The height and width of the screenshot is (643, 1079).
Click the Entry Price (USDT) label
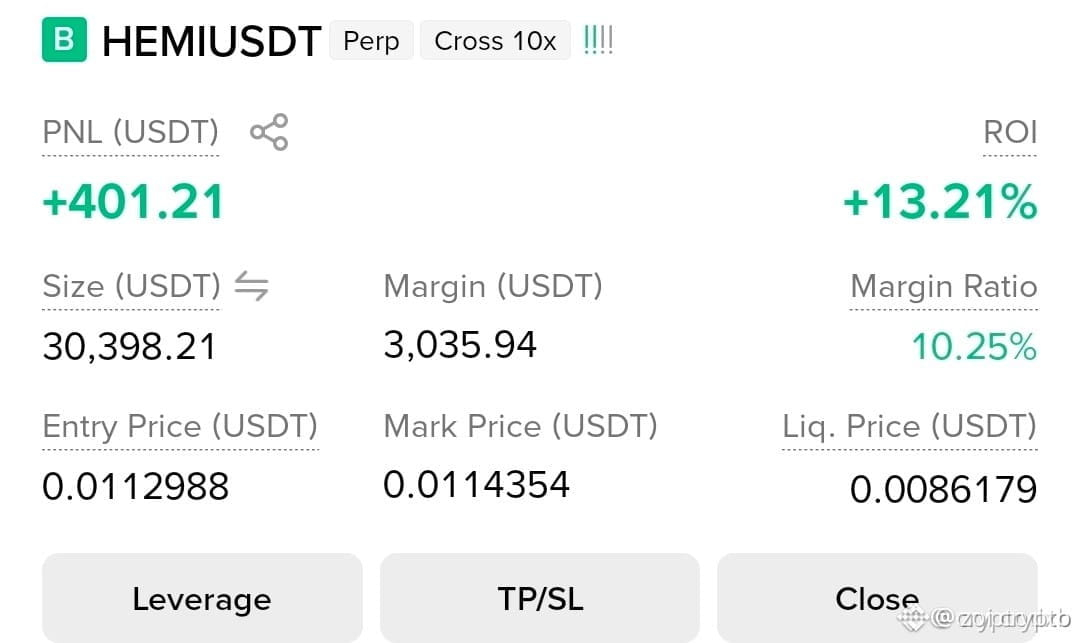point(180,427)
